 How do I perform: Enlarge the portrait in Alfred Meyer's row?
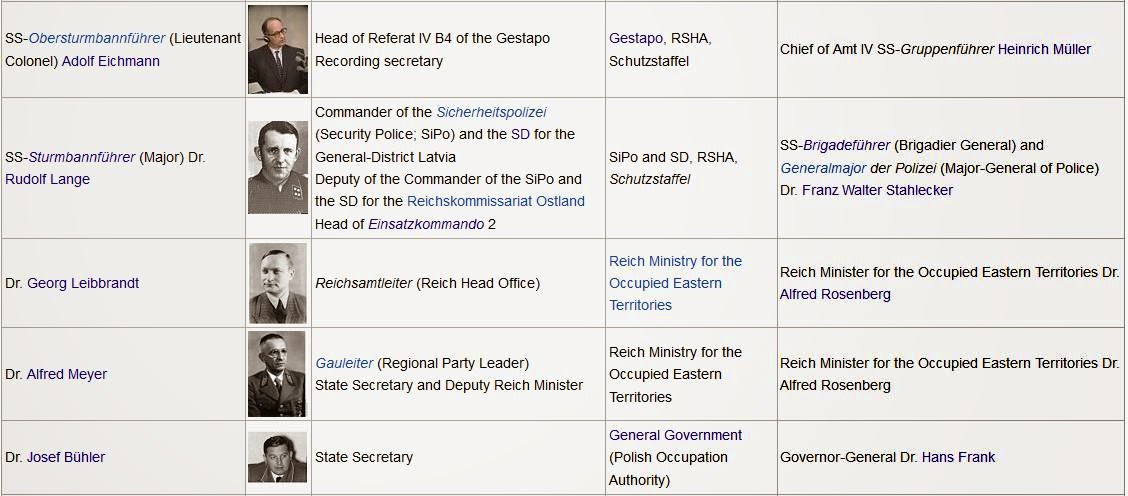tap(278, 374)
